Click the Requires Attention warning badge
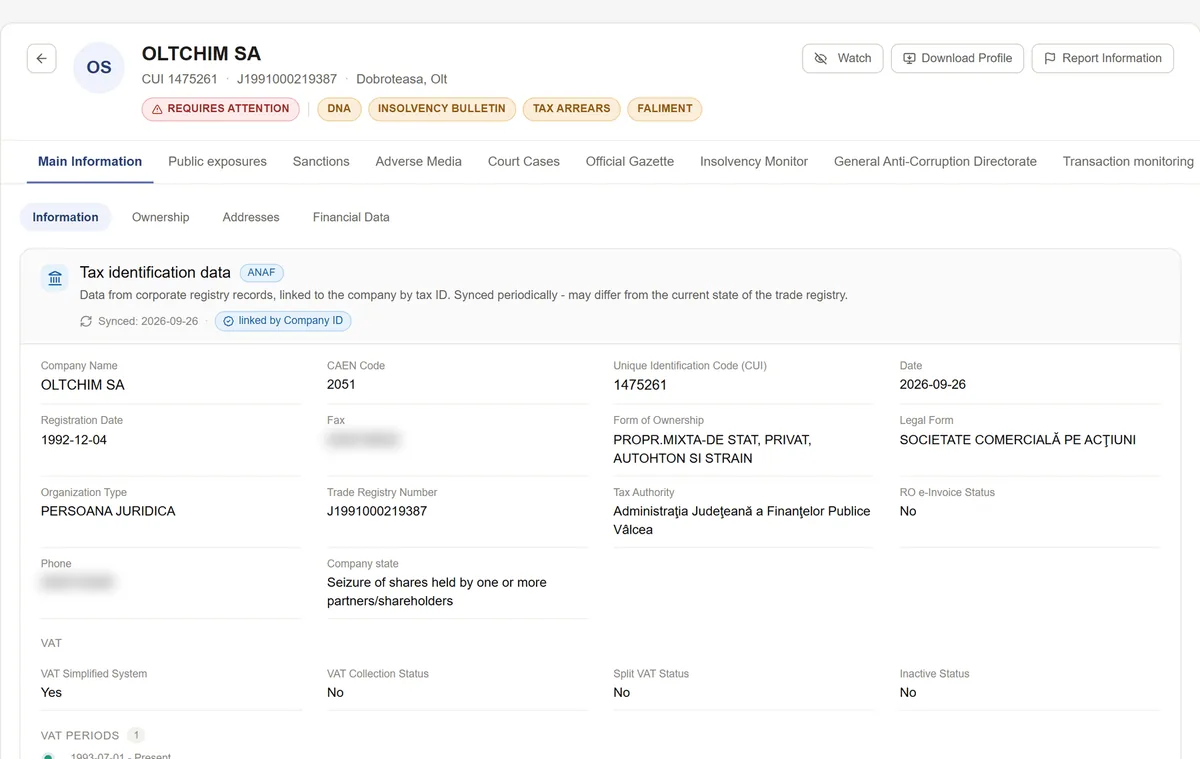 [x=220, y=109]
